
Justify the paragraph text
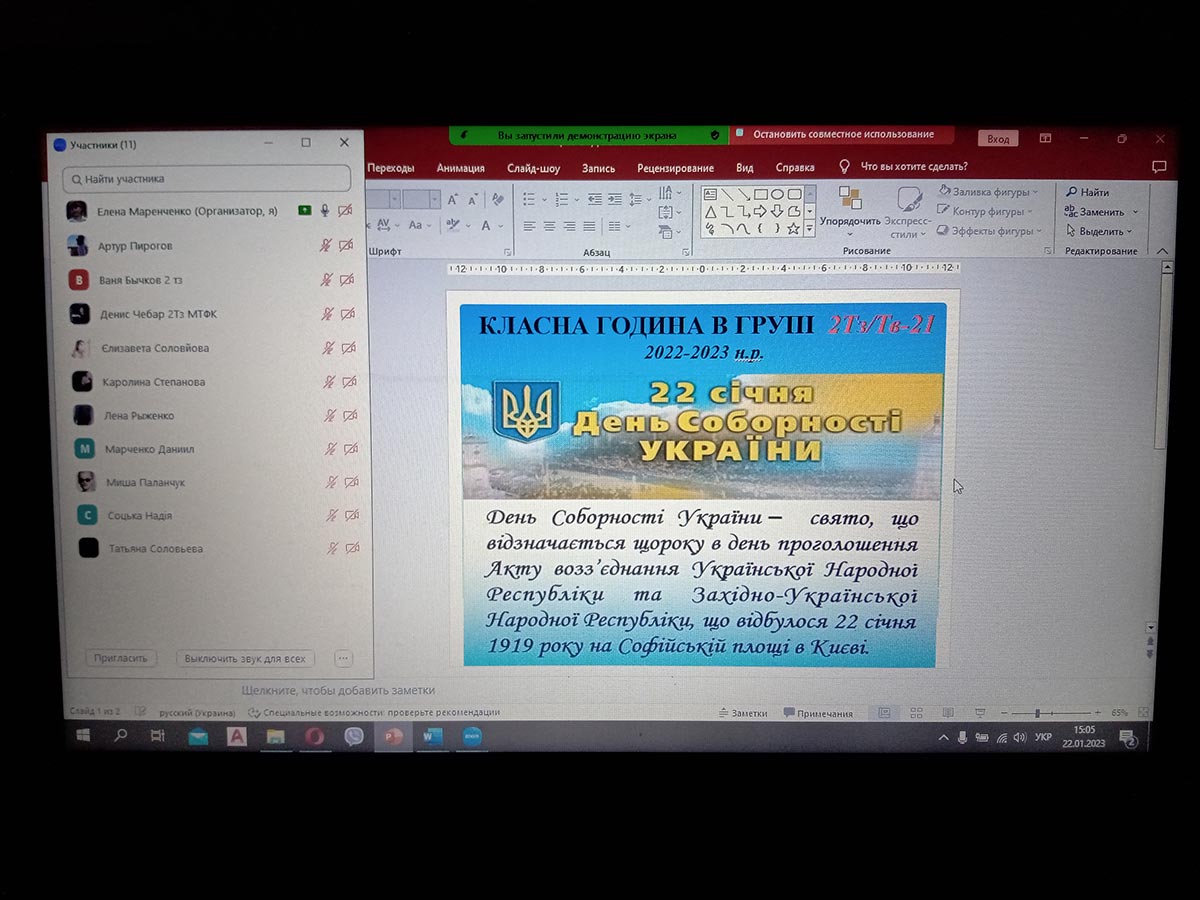click(x=589, y=226)
